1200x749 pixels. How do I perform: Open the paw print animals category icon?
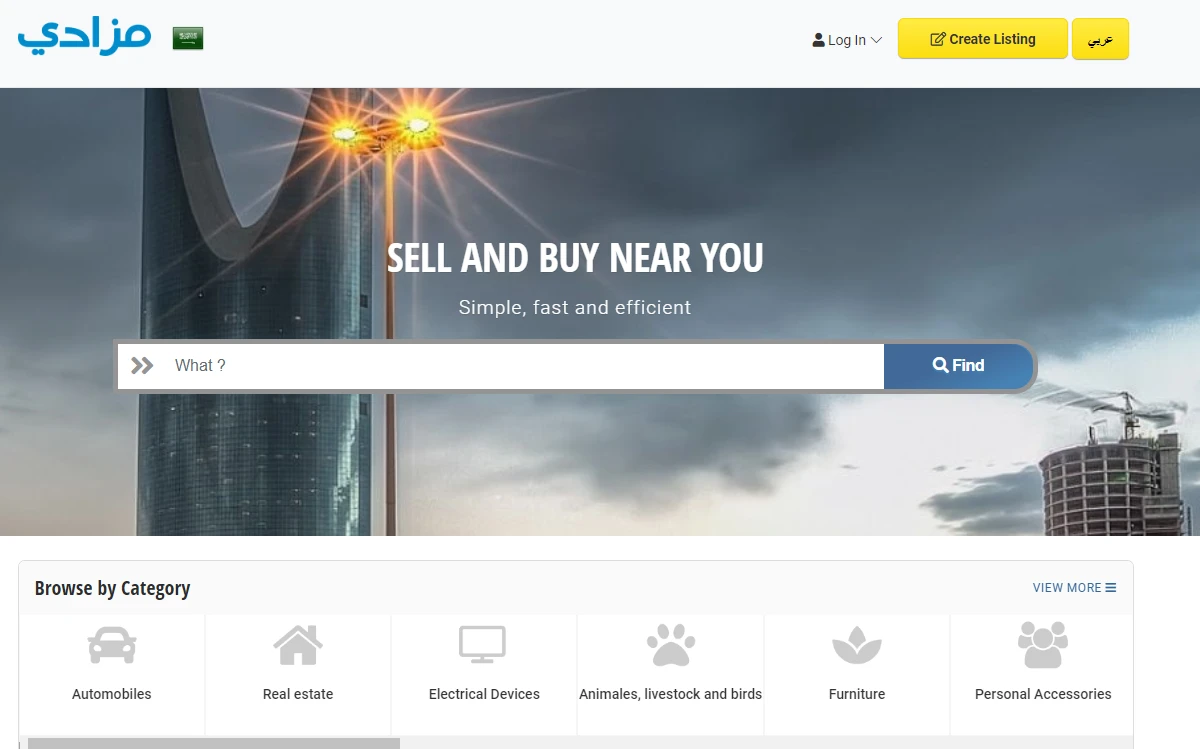pyautogui.click(x=671, y=645)
